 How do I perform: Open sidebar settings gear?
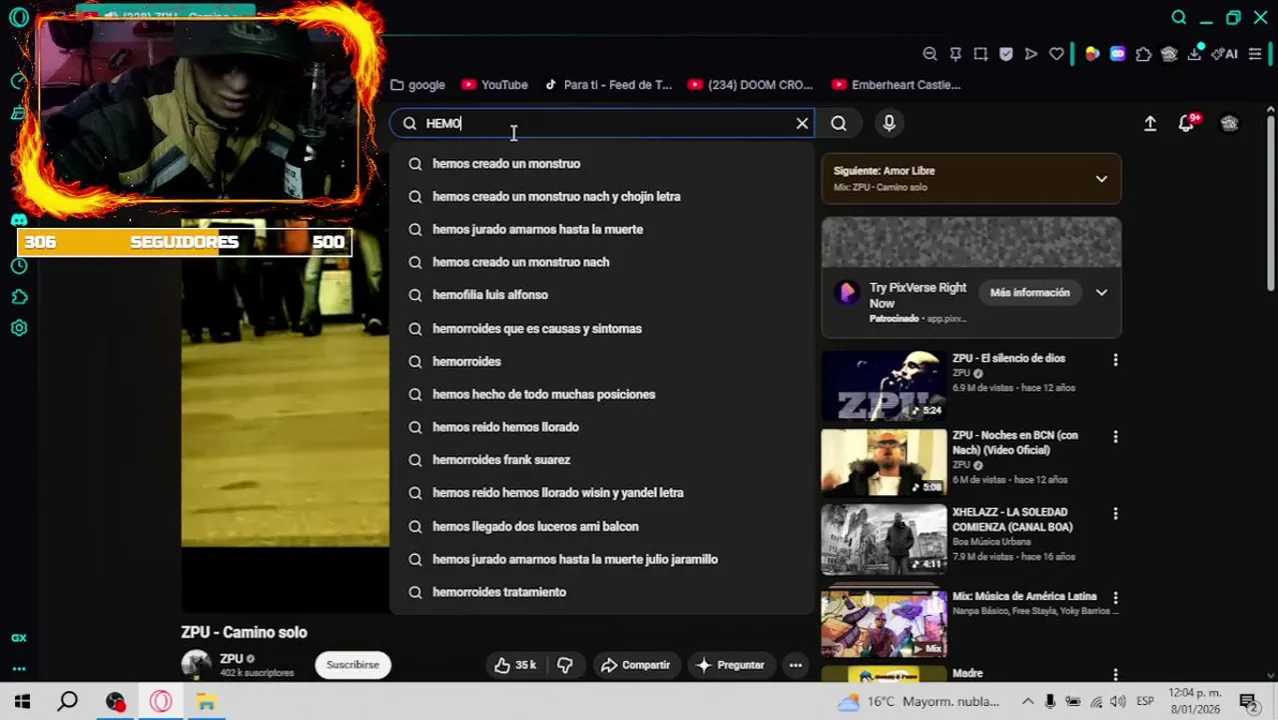coord(18,328)
